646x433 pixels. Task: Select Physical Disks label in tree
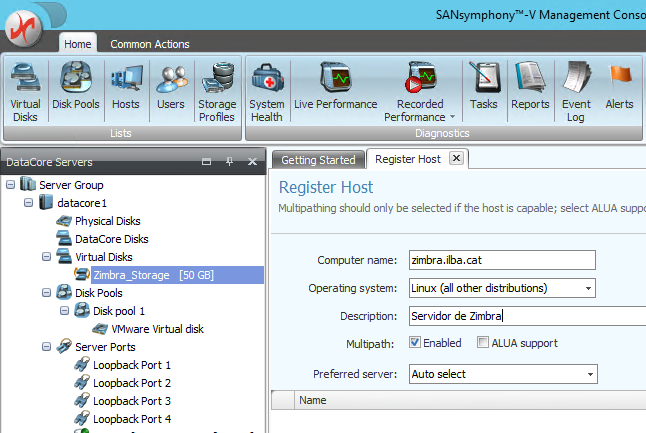tap(108, 221)
